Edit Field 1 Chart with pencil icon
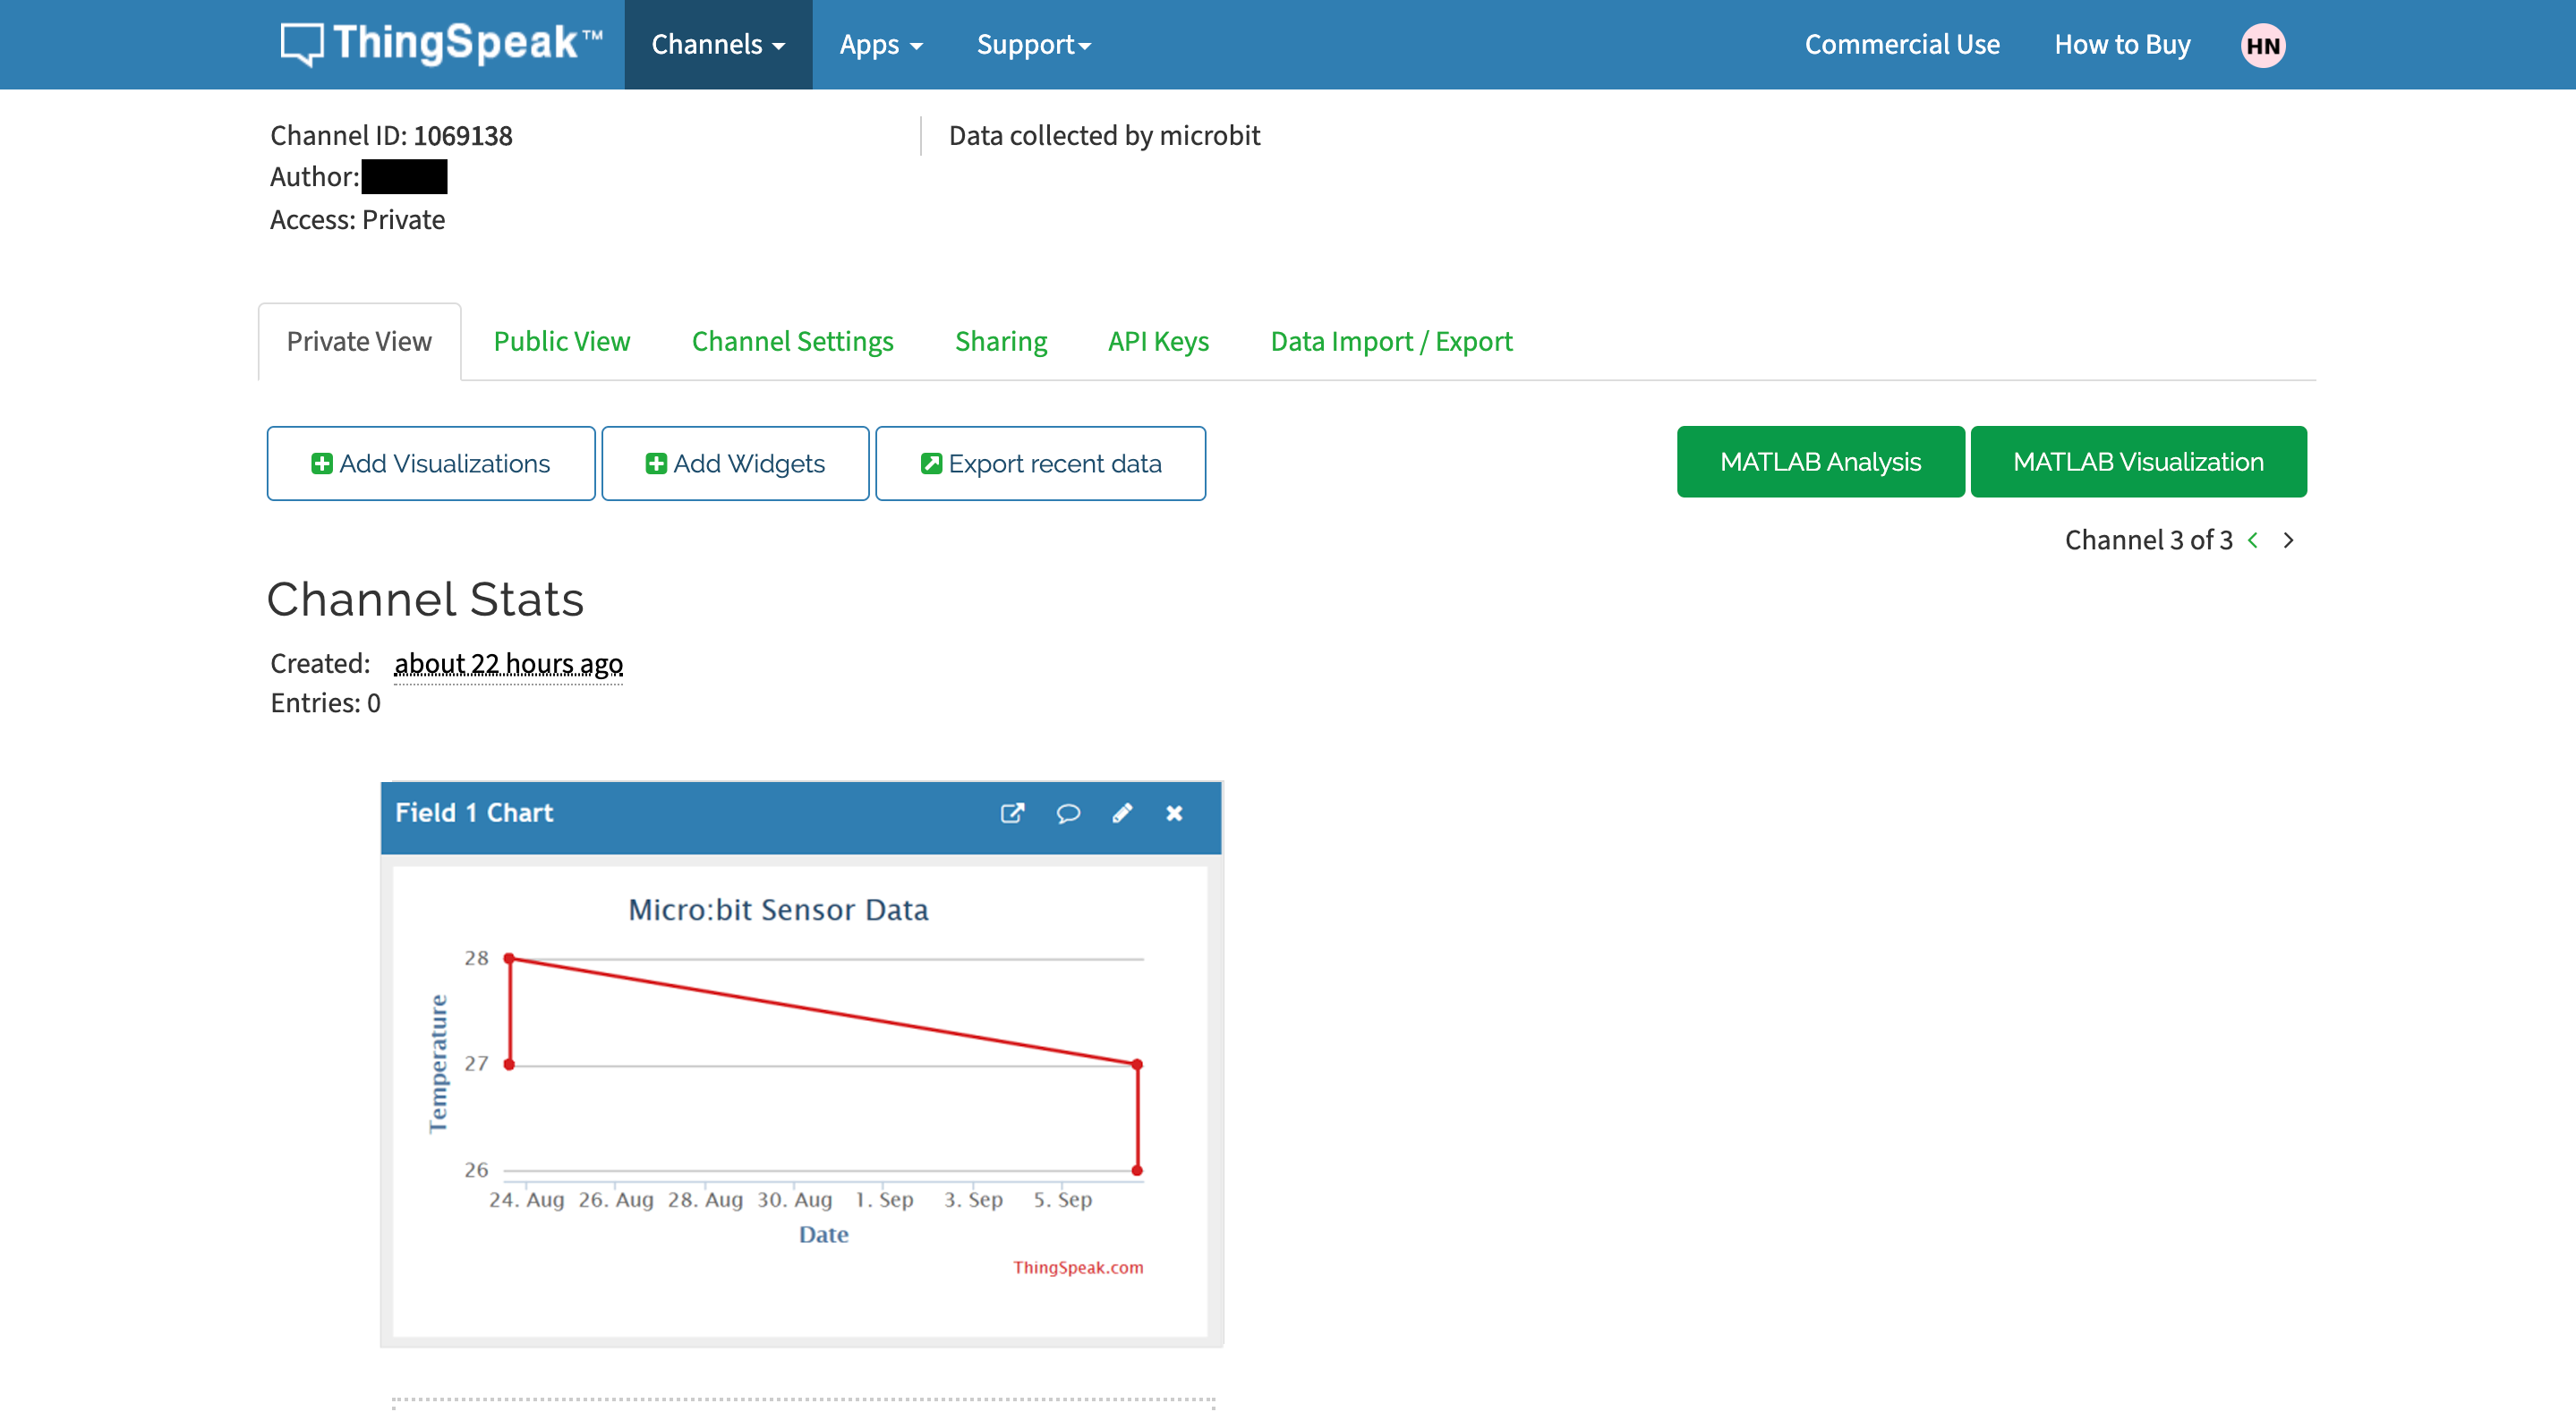The height and width of the screenshot is (1412, 2576). click(1122, 813)
